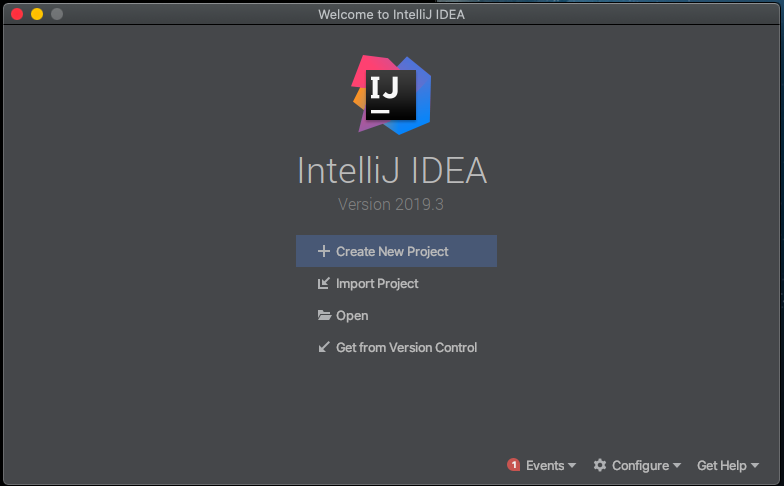Image resolution: width=784 pixels, height=486 pixels.
Task: Minimize the window with the yellow button
Action: [37, 14]
